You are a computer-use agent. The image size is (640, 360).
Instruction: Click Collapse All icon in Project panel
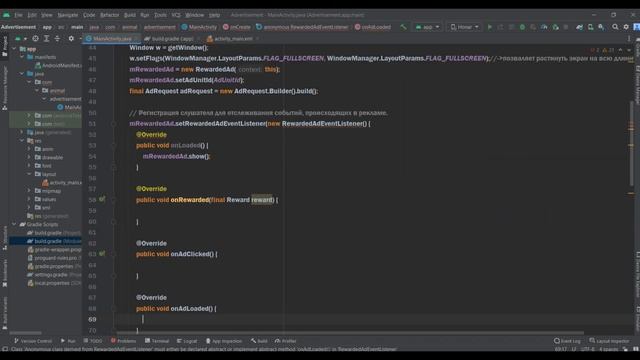[x=57, y=38]
